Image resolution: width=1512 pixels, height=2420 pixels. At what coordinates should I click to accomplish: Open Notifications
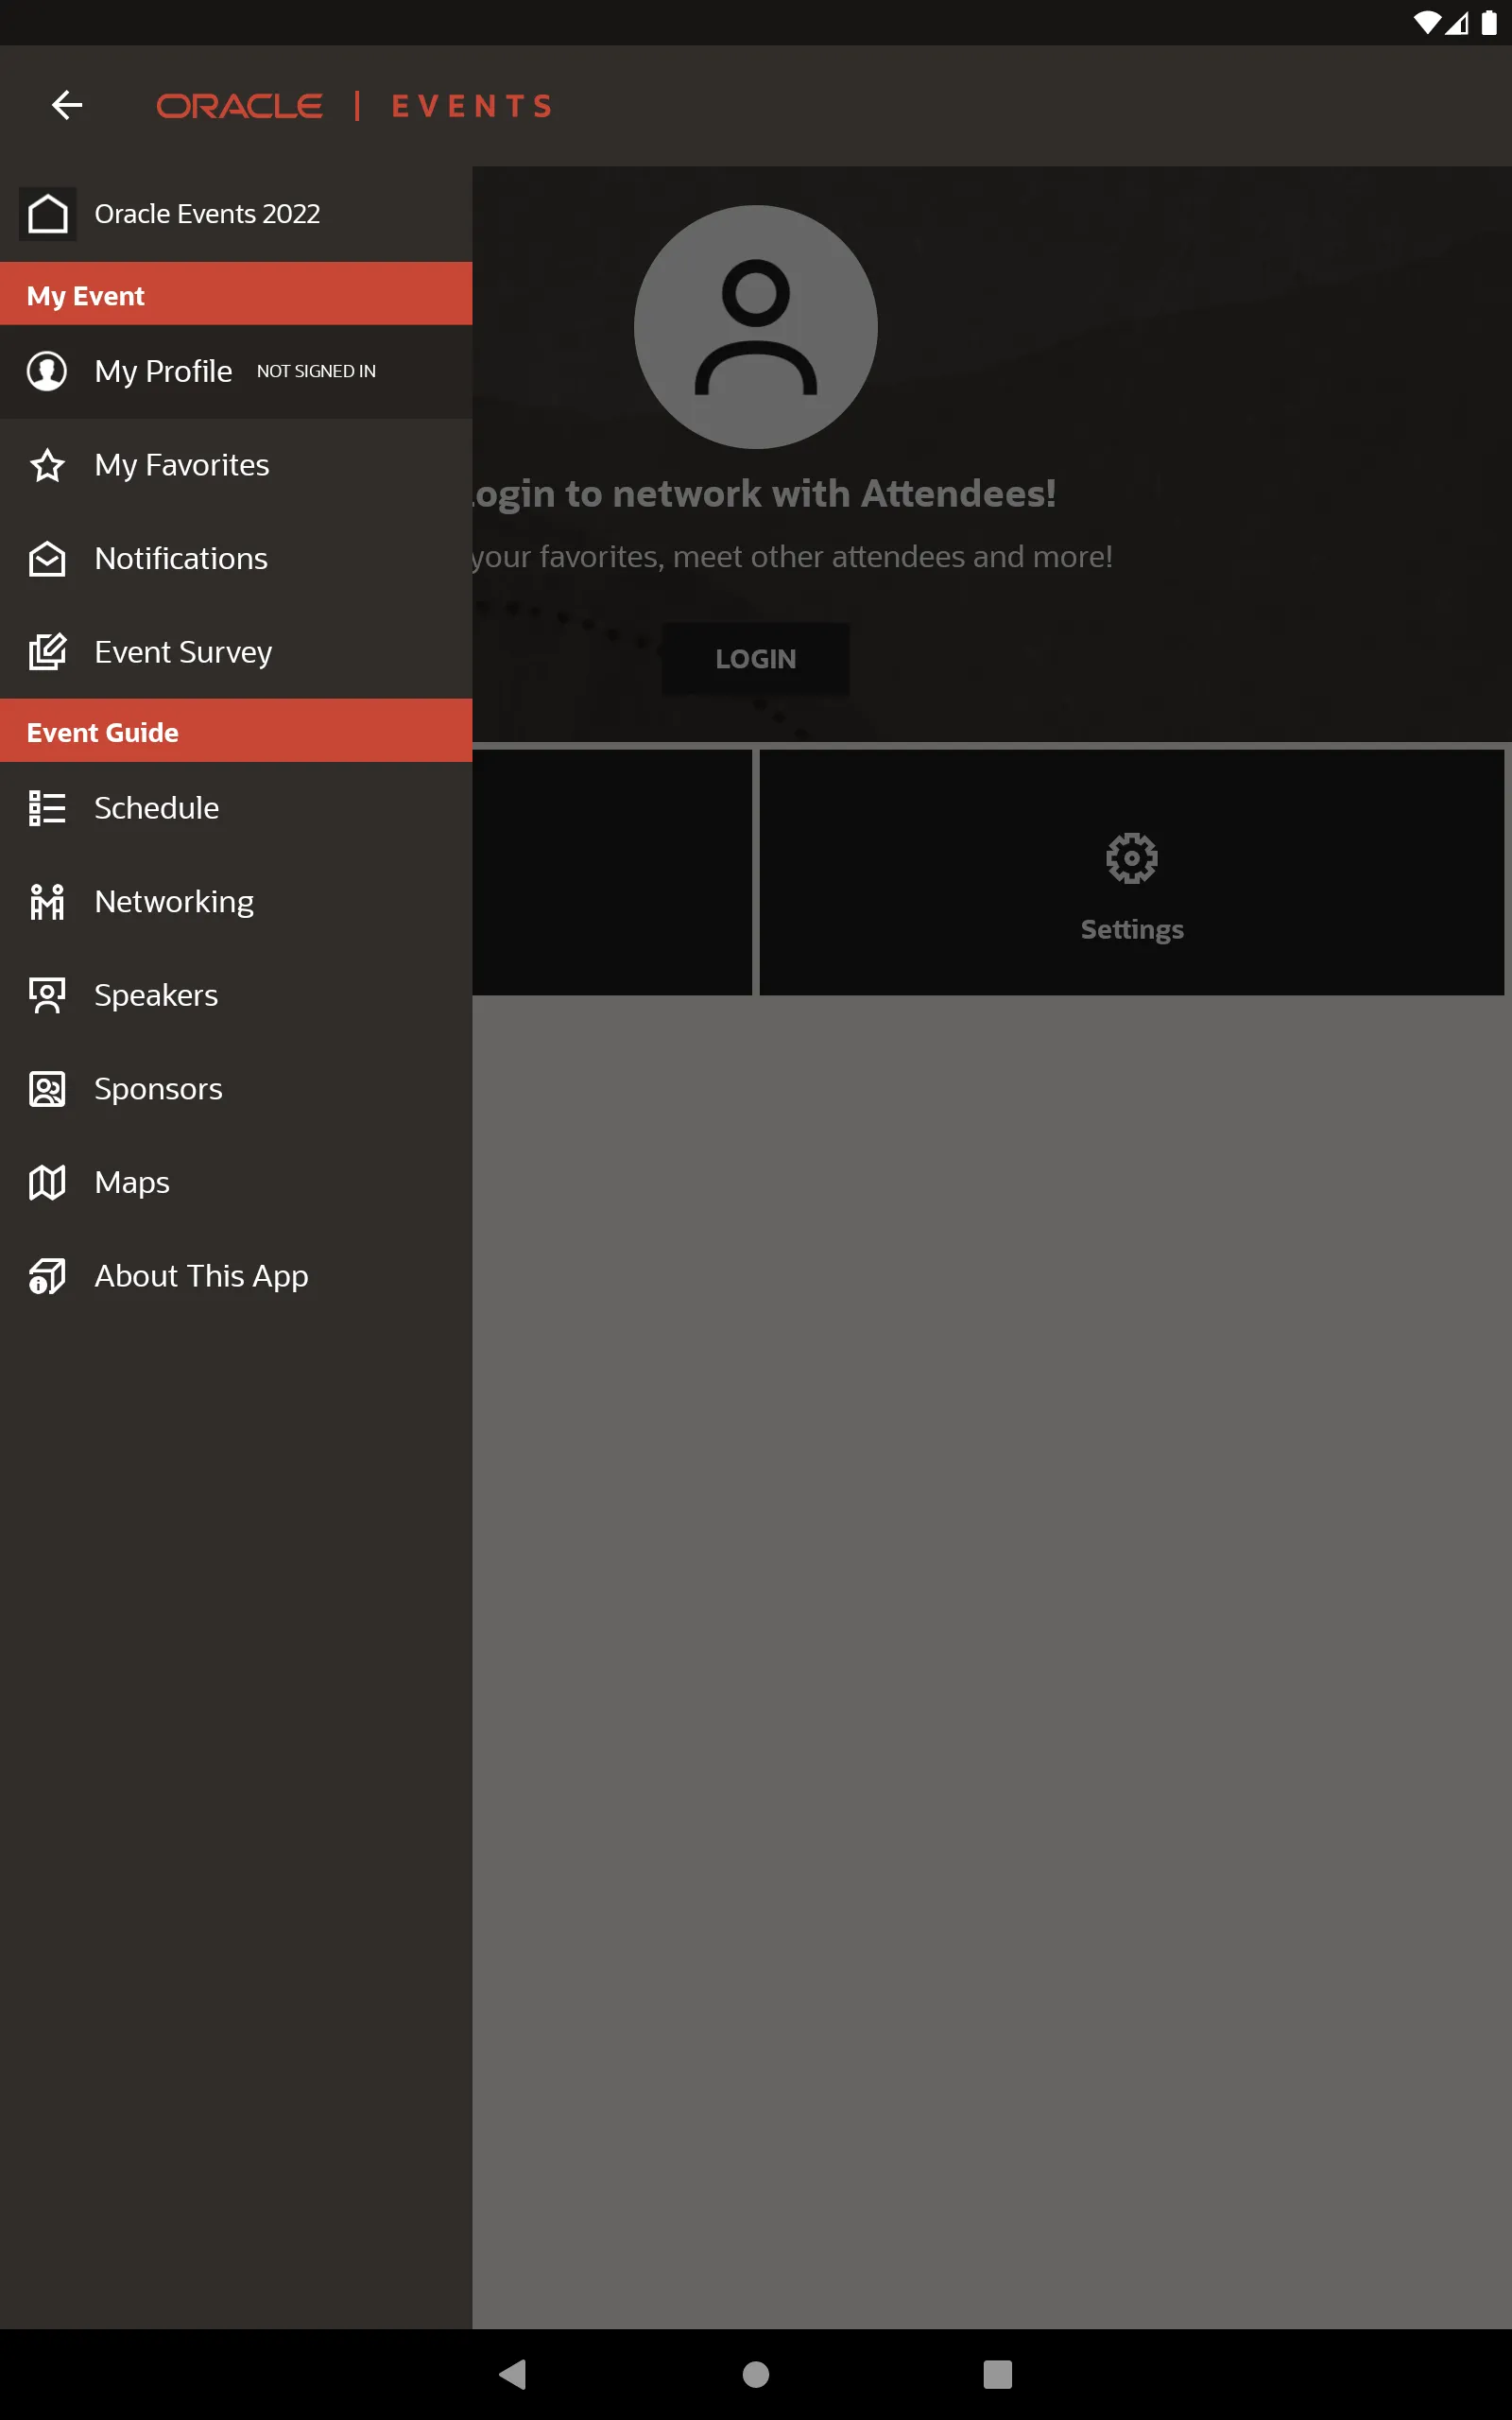pos(236,559)
